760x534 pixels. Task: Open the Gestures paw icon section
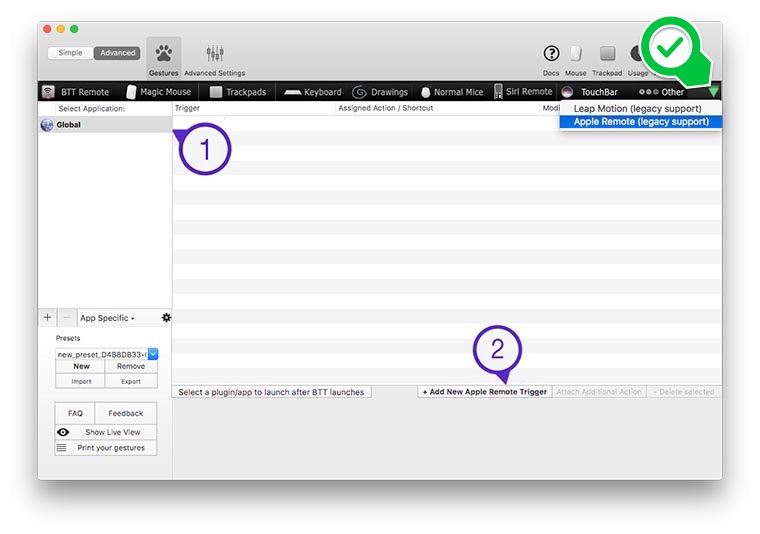click(163, 58)
